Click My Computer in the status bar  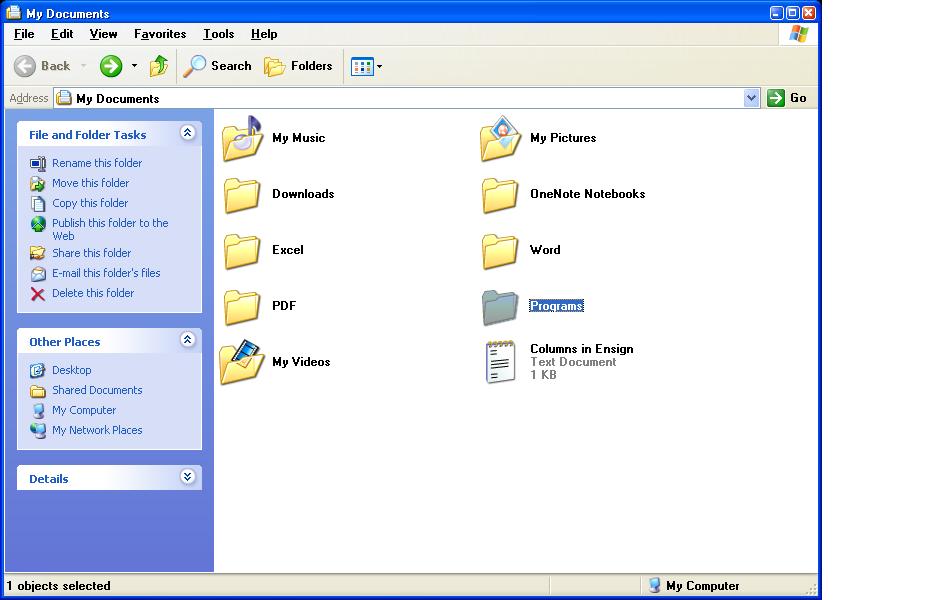(x=694, y=586)
